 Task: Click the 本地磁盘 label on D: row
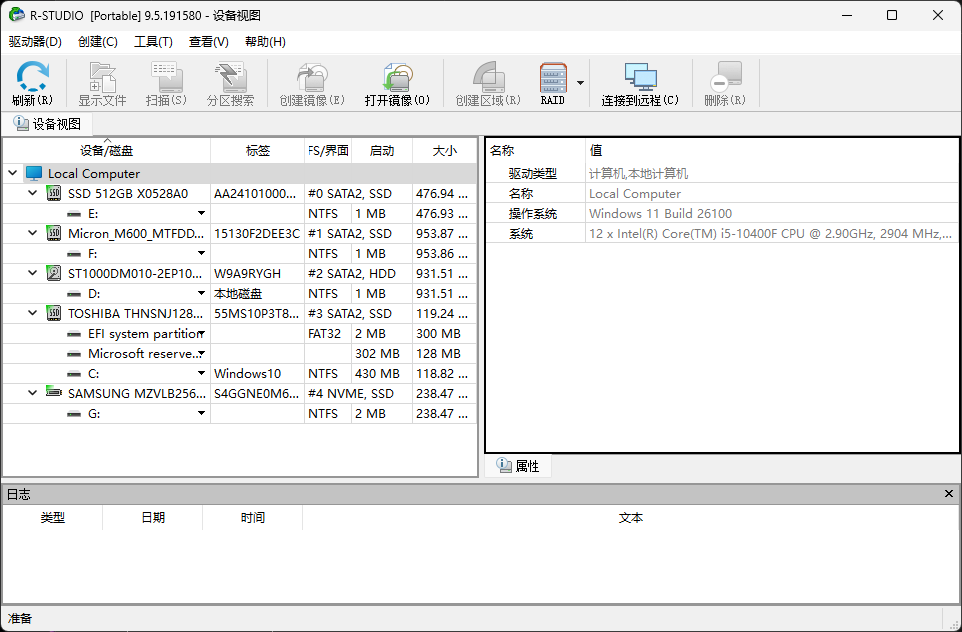238,294
